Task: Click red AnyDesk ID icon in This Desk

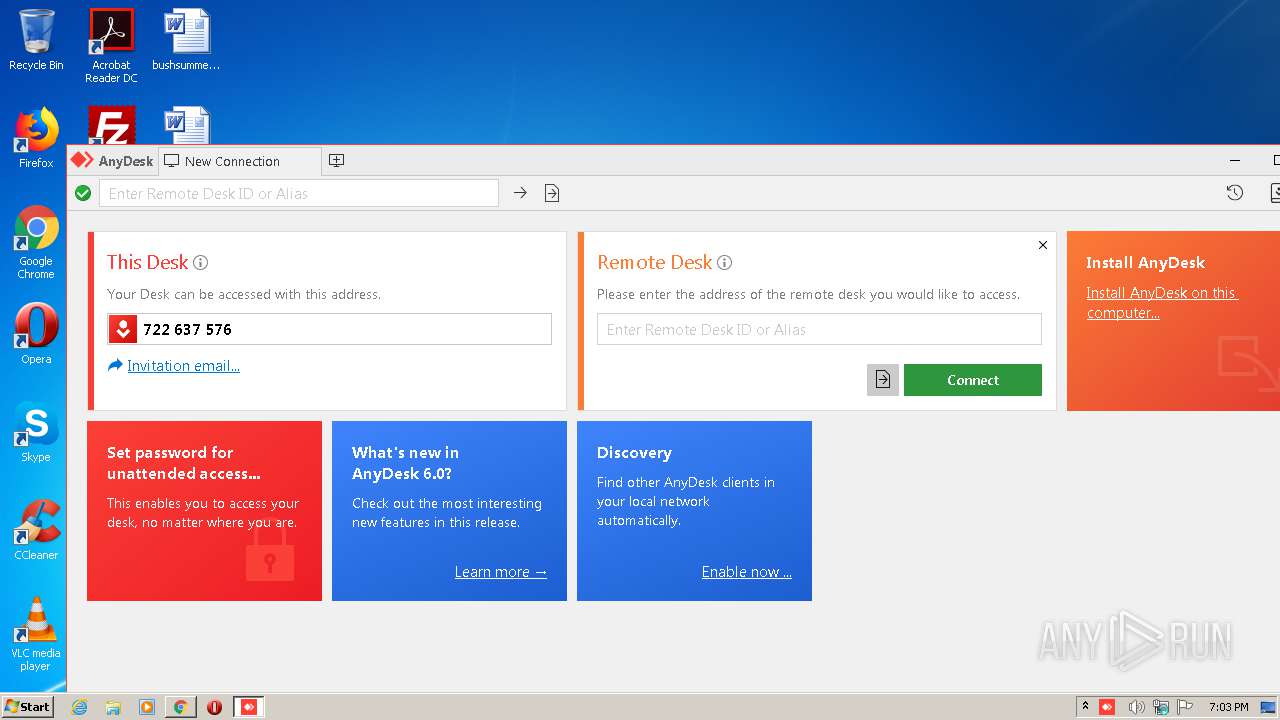Action: pos(122,329)
